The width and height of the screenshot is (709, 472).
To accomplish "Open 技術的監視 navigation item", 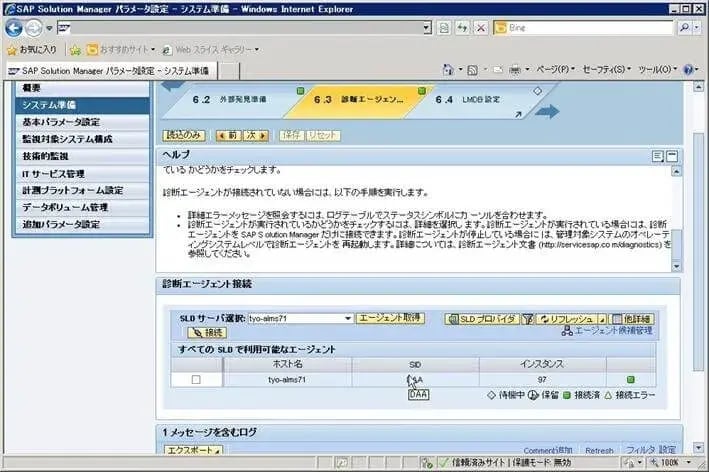I will click(82, 156).
